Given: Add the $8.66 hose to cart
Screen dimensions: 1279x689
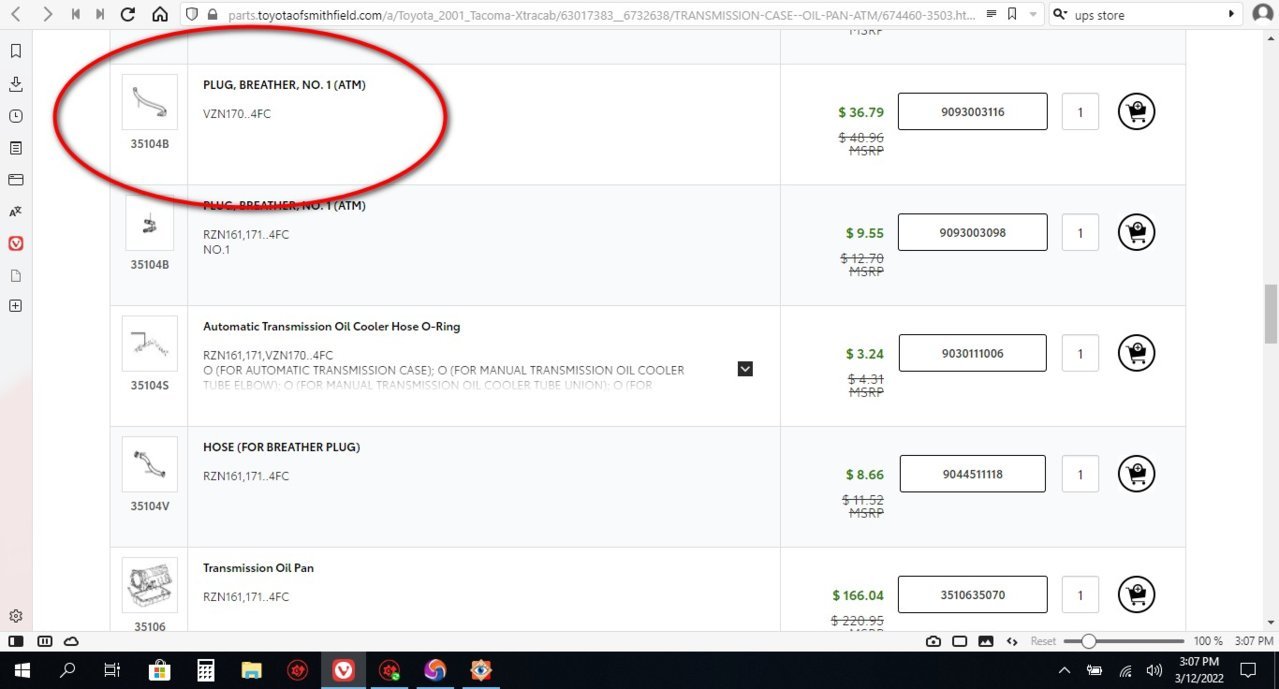Looking at the screenshot, I should 1136,474.
